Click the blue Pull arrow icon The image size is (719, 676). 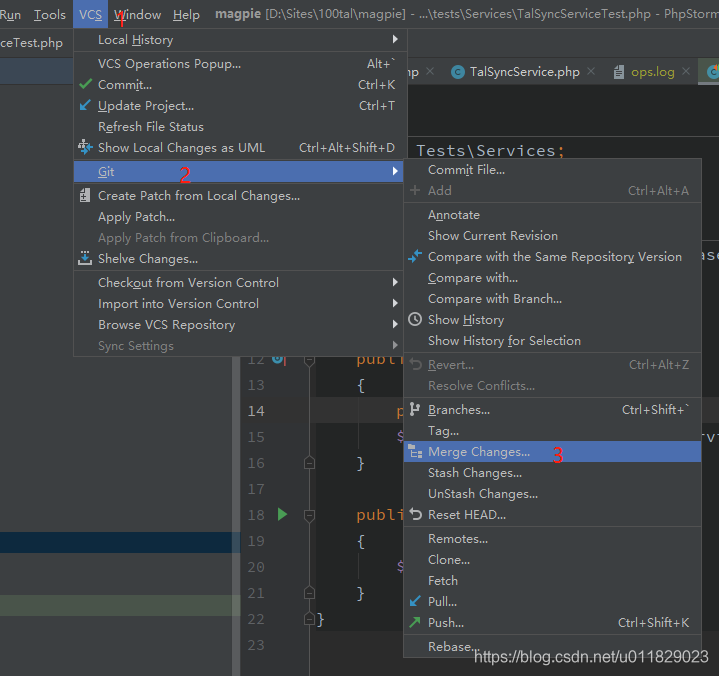coord(415,601)
